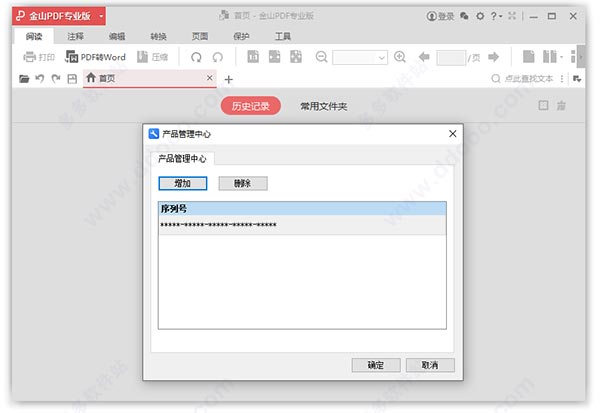
Task: Click the zoom in magnifier icon
Action: (x=400, y=57)
